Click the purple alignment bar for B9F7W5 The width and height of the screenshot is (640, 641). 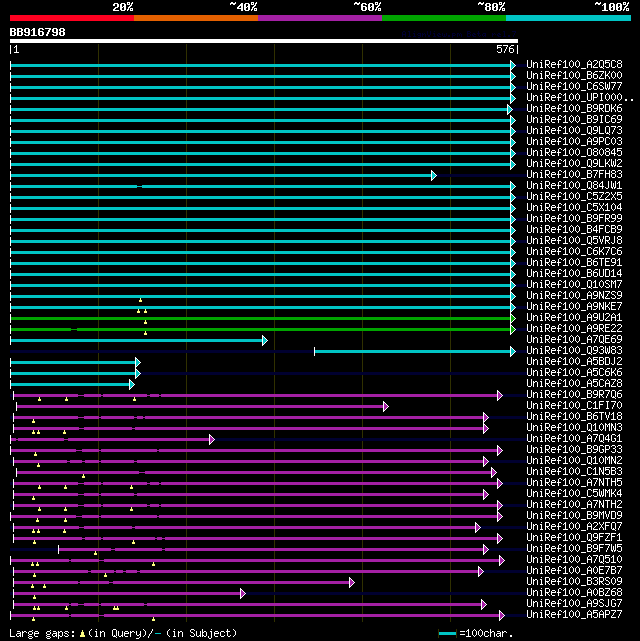(271, 550)
